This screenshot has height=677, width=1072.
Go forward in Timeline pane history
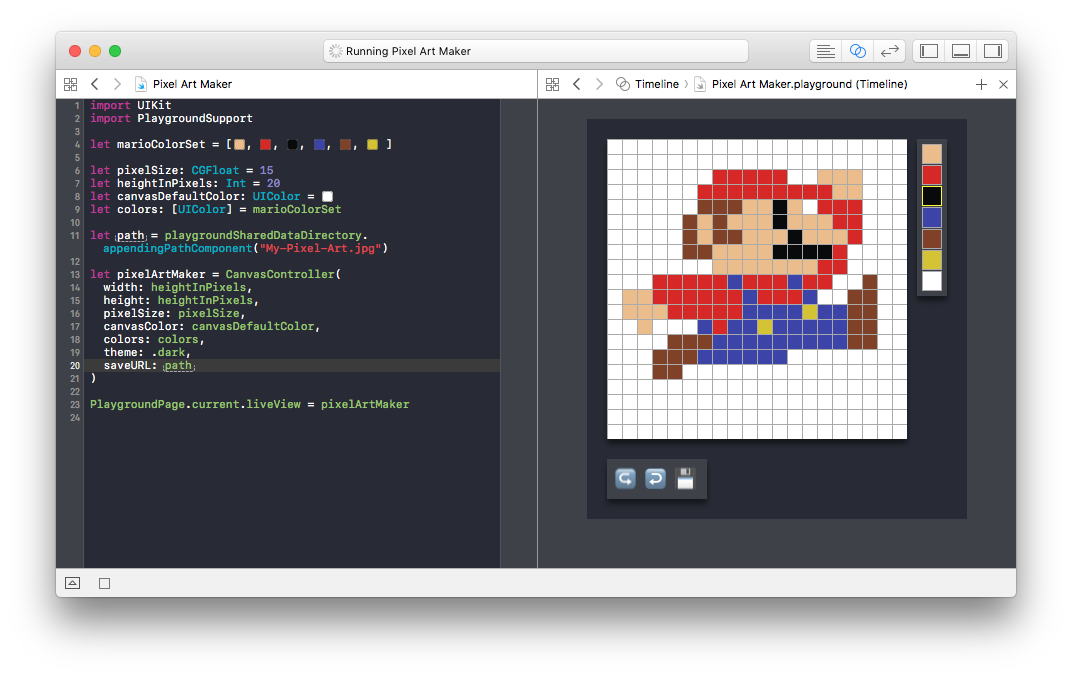click(600, 84)
